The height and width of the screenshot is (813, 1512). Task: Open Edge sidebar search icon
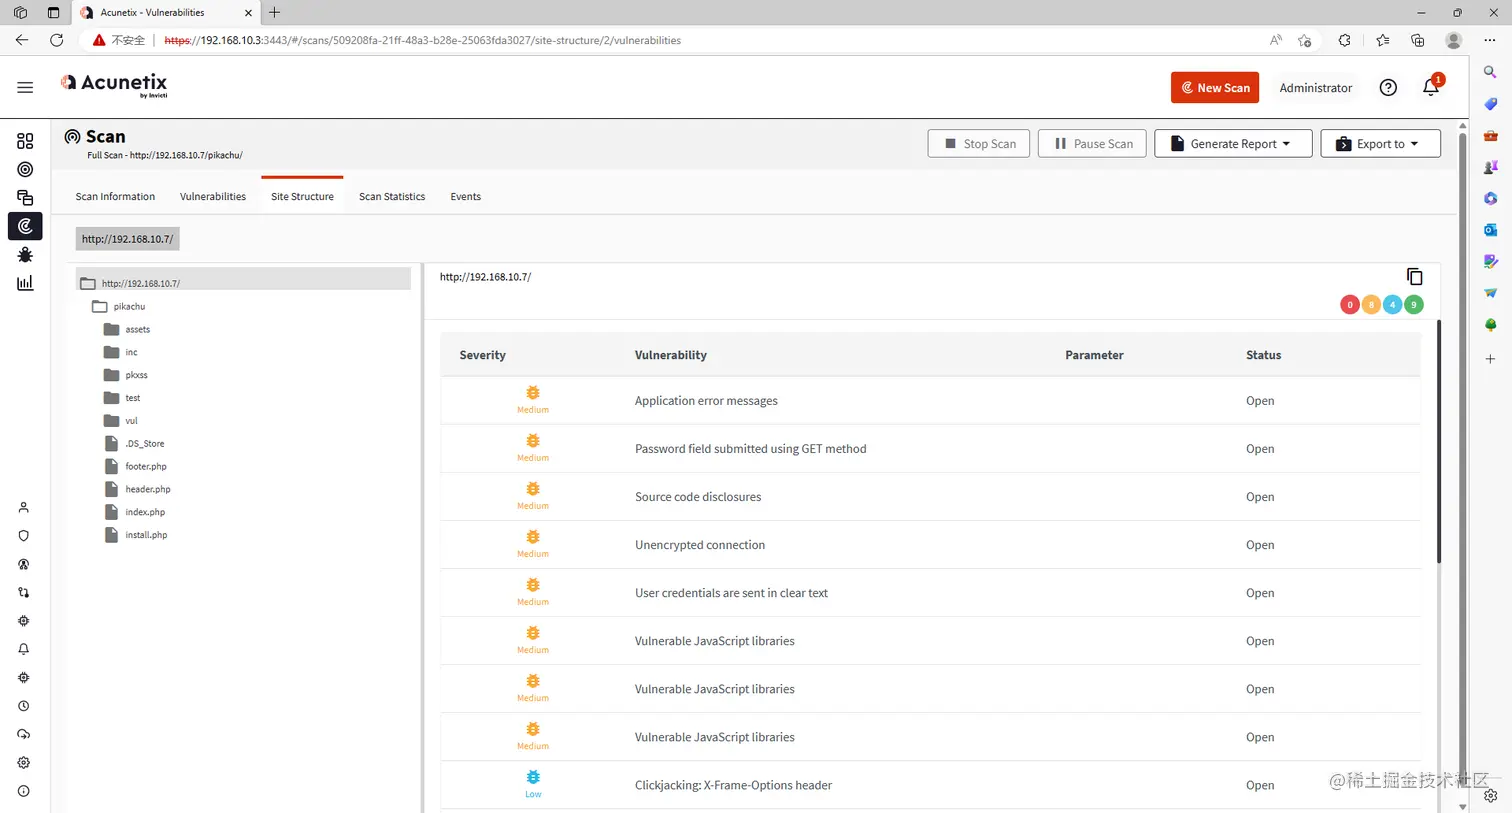[x=1490, y=72]
